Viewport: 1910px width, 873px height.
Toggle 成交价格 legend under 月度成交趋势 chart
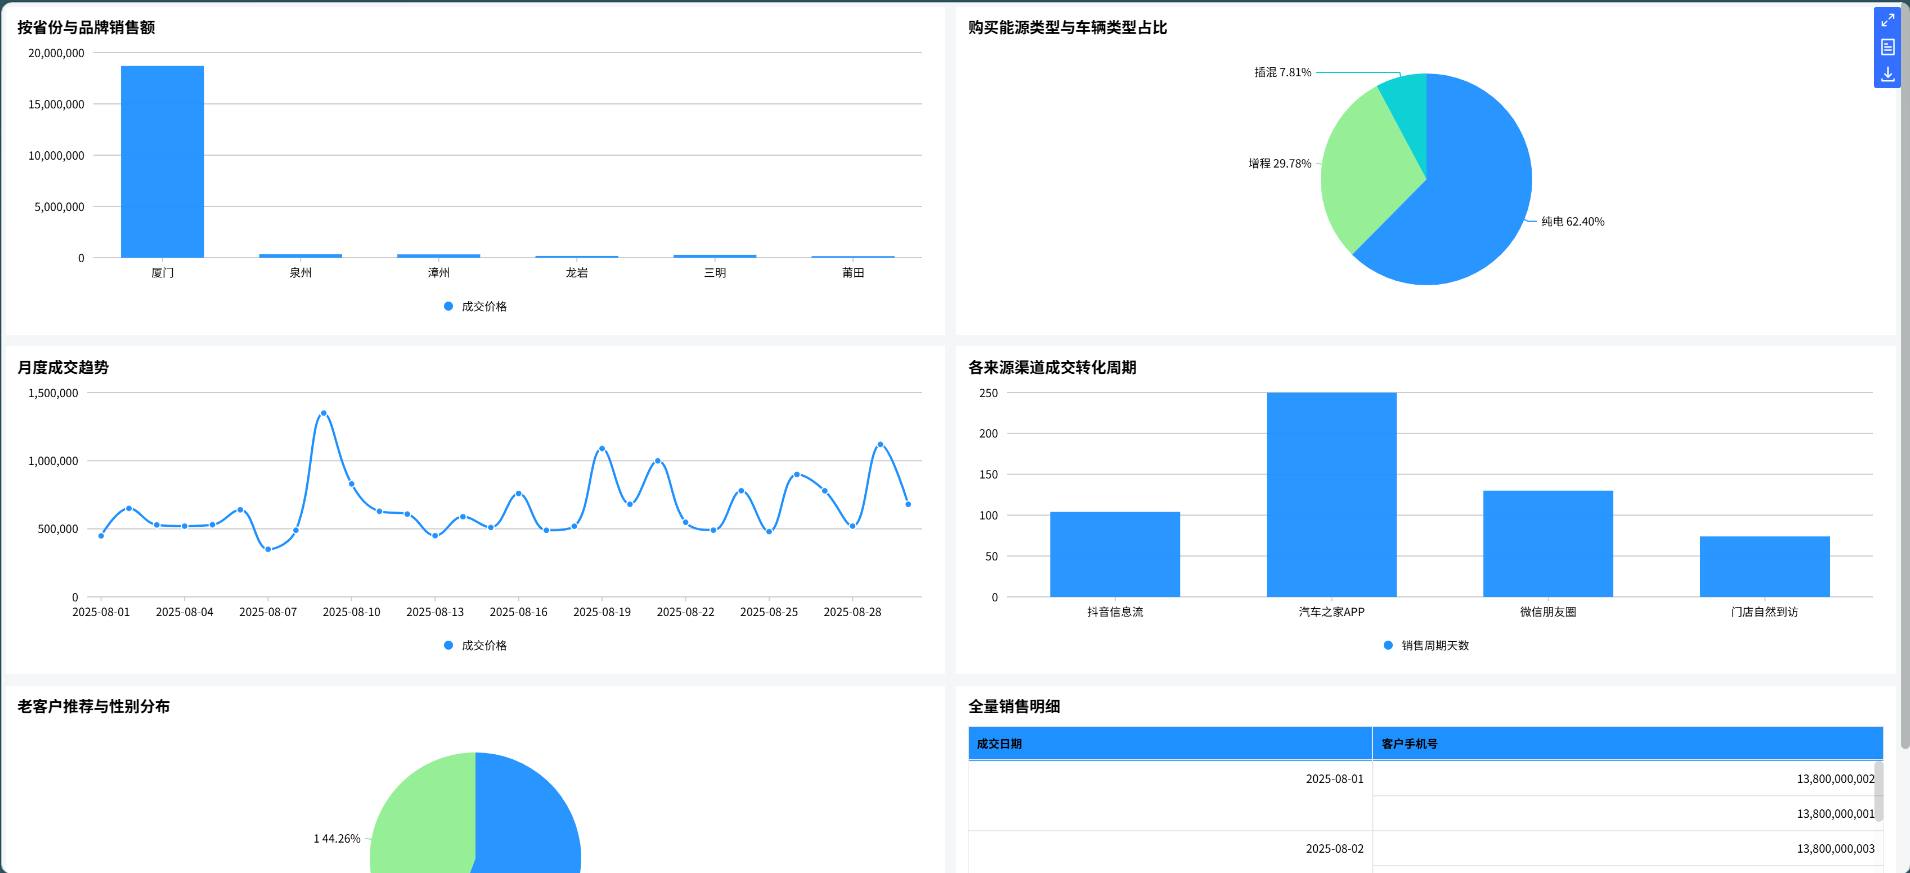click(475, 645)
